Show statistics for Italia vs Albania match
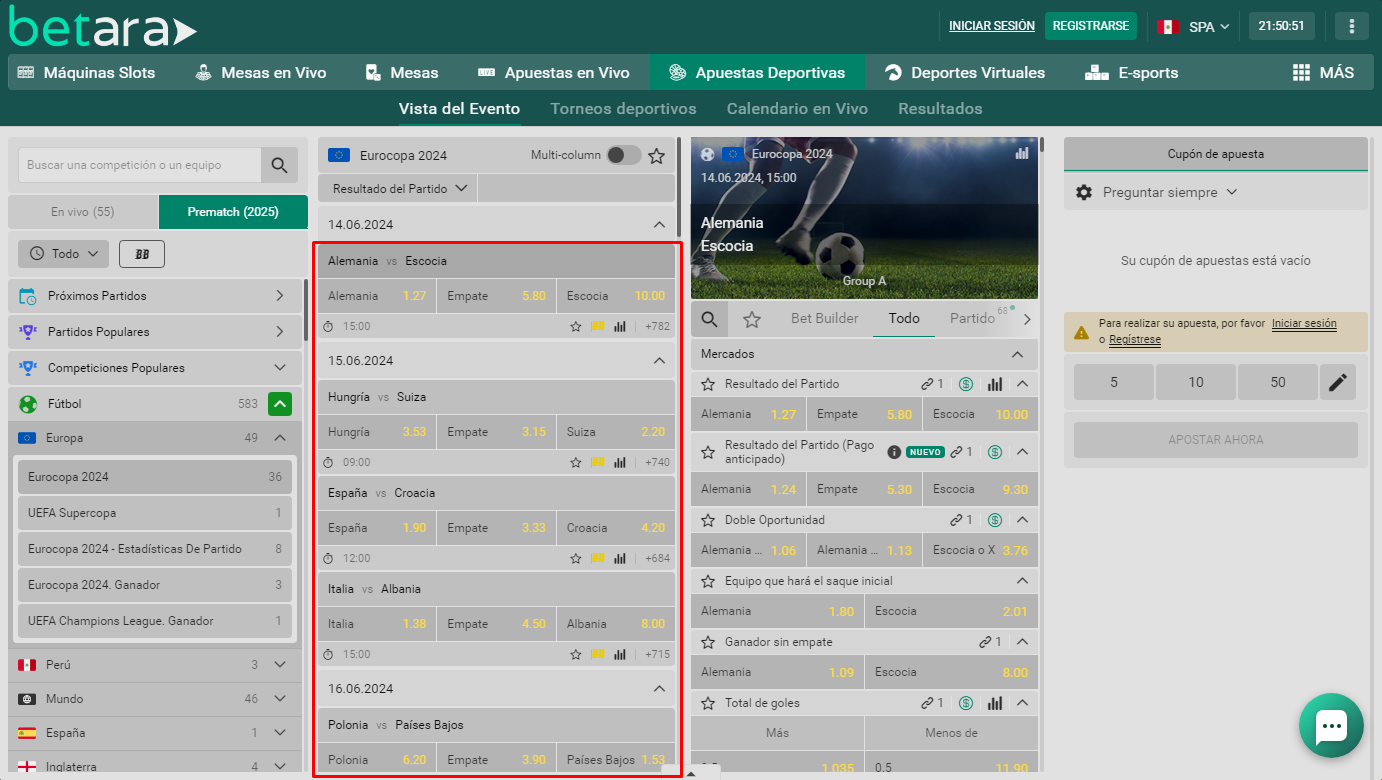 [x=620, y=654]
